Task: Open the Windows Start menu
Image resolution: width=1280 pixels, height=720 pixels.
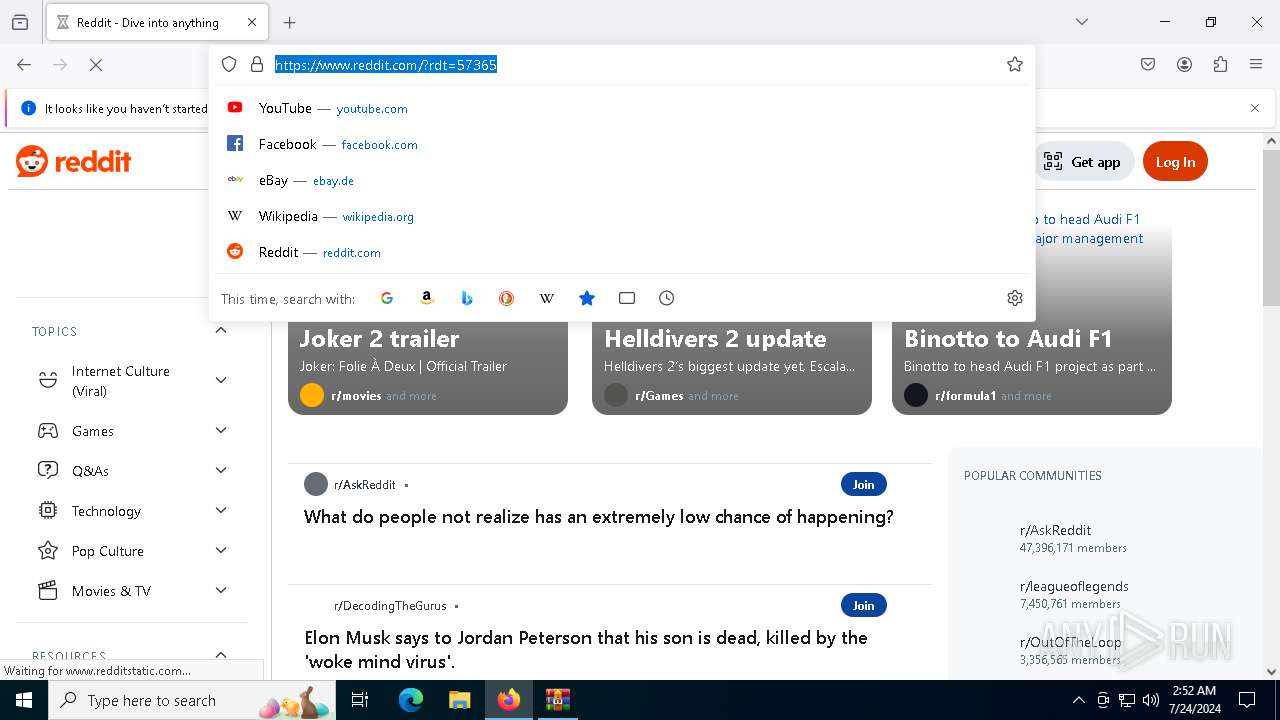Action: pyautogui.click(x=24, y=700)
